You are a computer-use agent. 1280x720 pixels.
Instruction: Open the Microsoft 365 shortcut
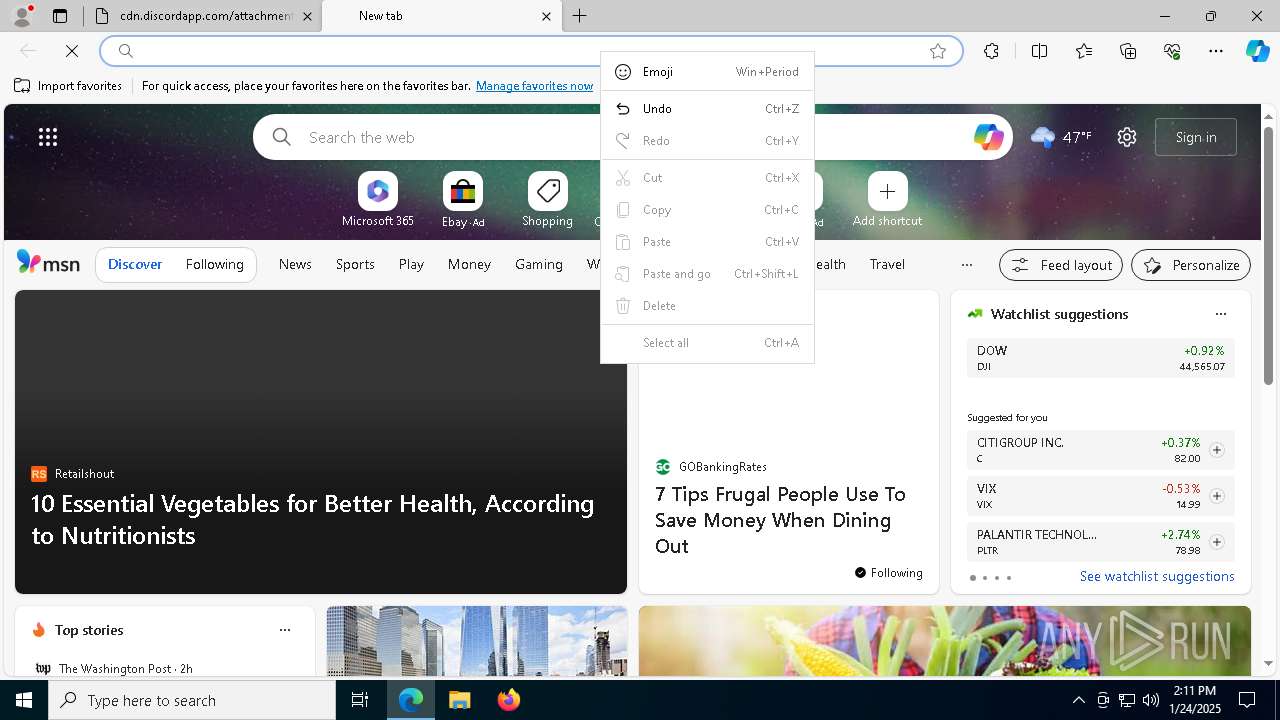[x=378, y=200]
